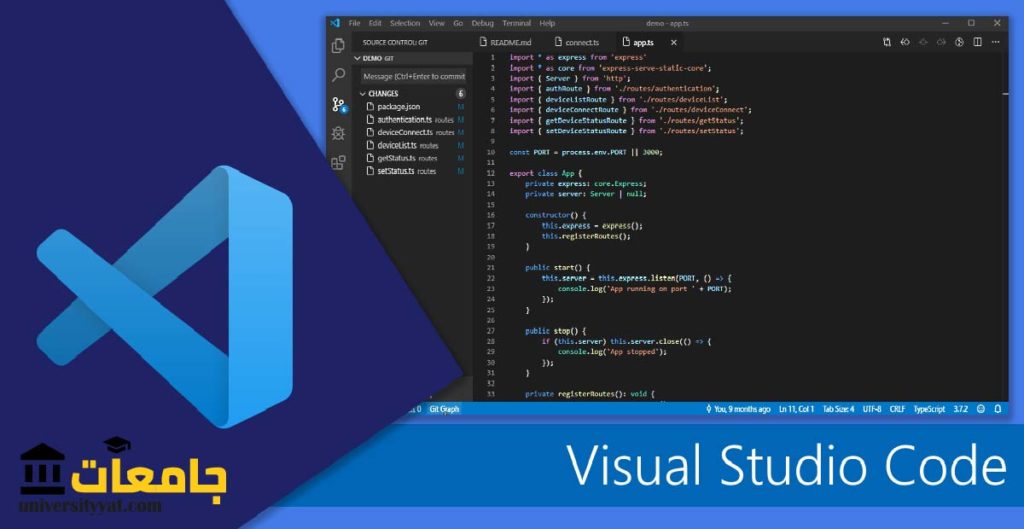Click Git Graph in the status bar
Image resolution: width=1024 pixels, height=529 pixels.
click(444, 409)
